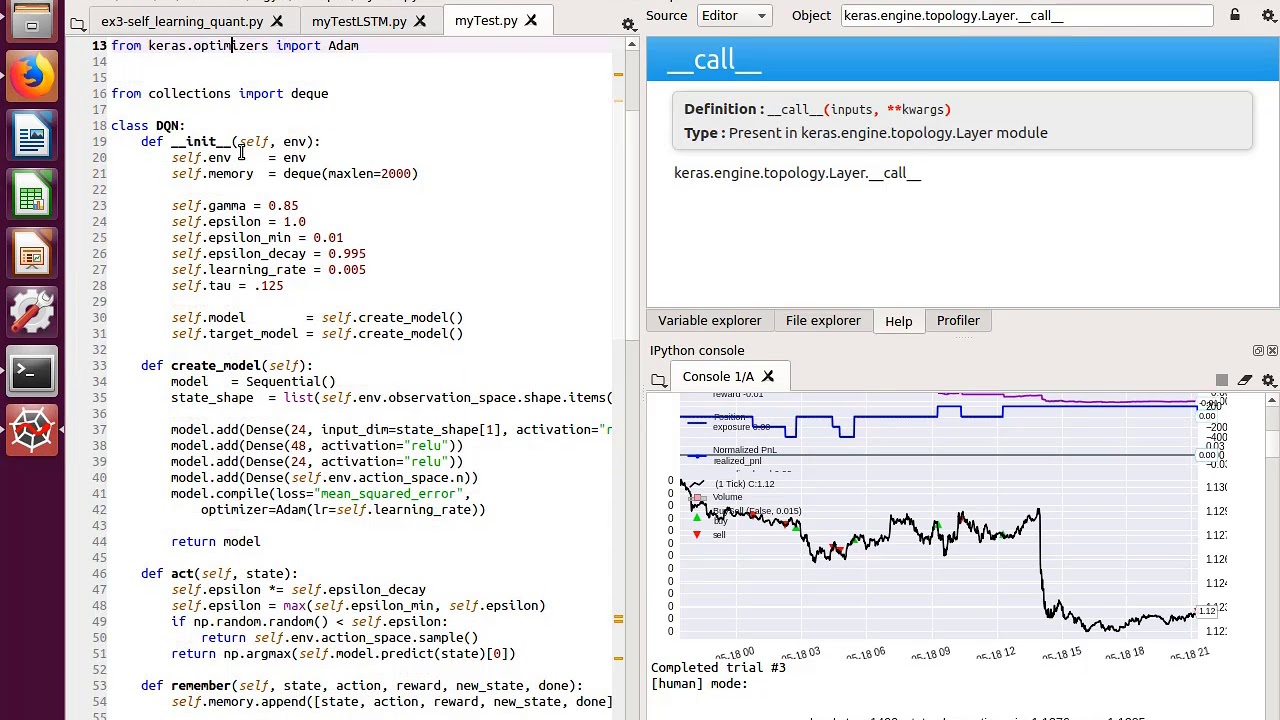Open the Source dropdown set to Editor
The image size is (1280, 720).
pos(734,15)
